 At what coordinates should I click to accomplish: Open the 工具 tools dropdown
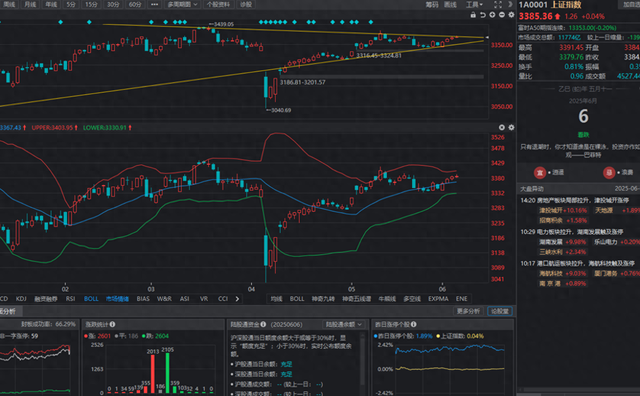(474, 4)
